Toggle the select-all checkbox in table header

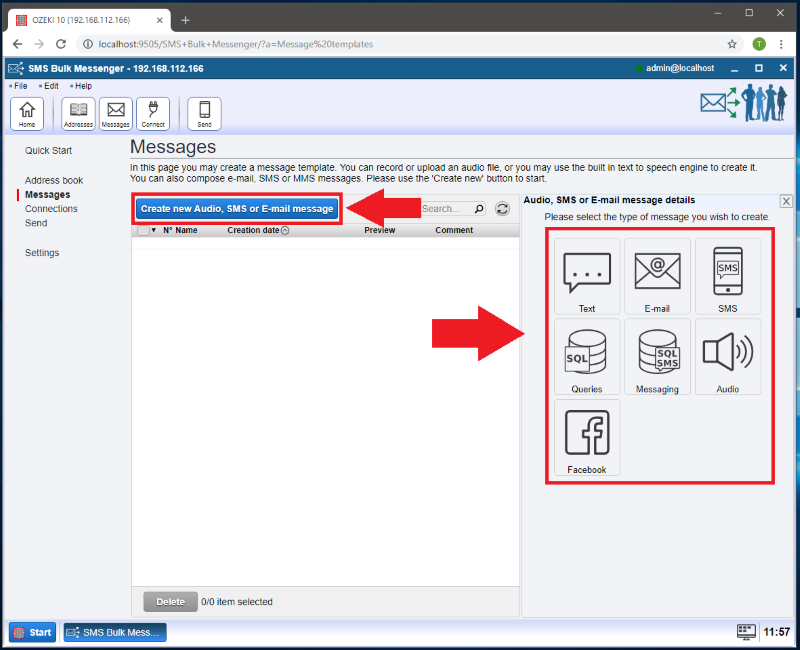point(143,230)
